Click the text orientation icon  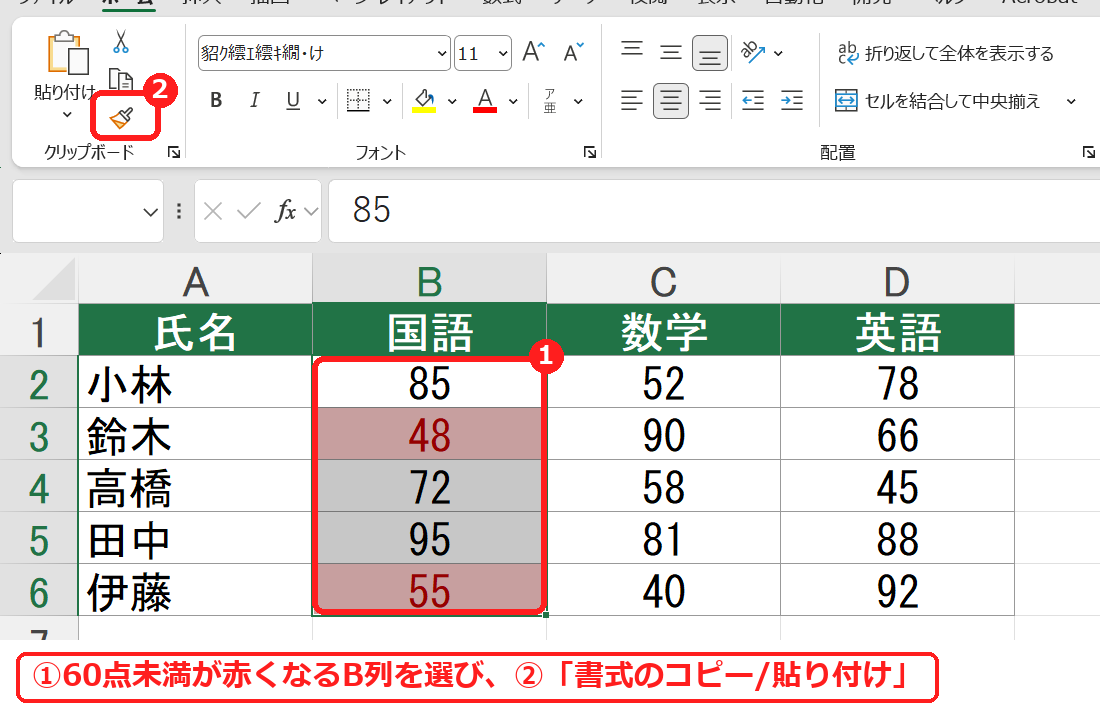[753, 53]
